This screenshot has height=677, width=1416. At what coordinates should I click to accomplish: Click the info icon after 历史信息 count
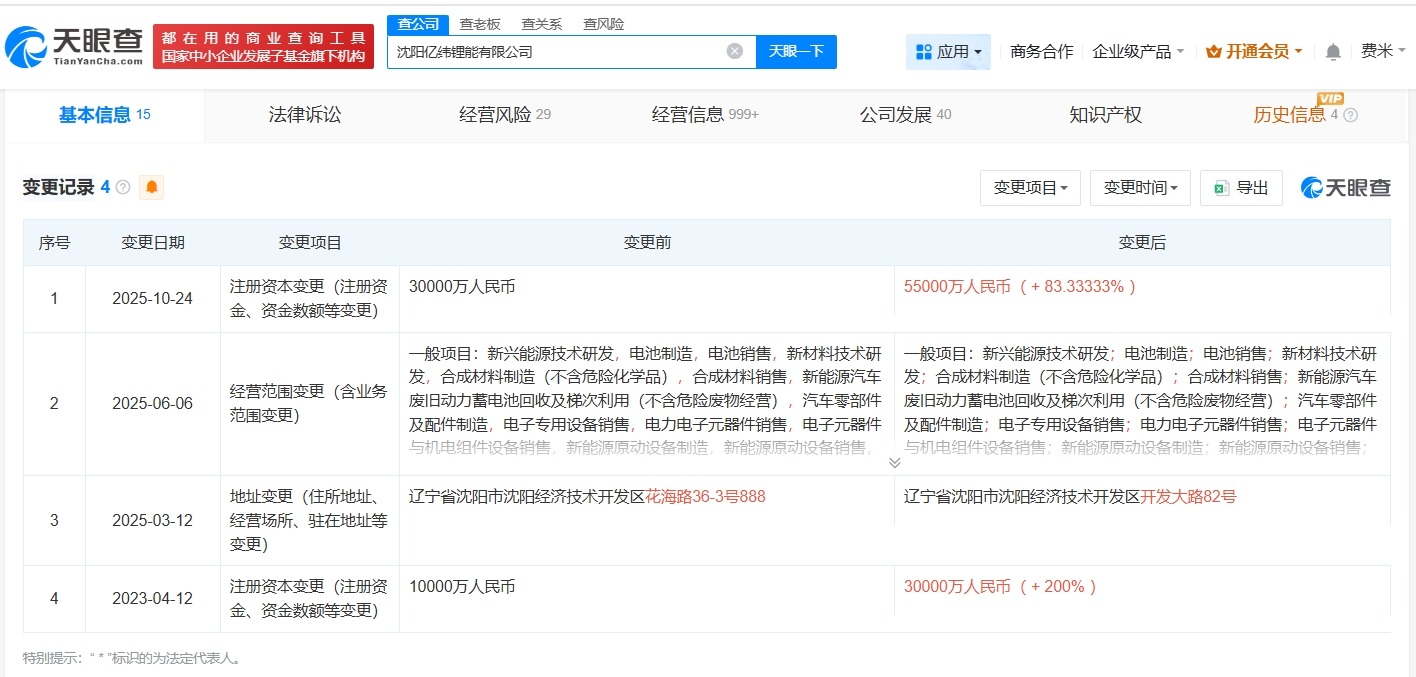coord(1351,114)
